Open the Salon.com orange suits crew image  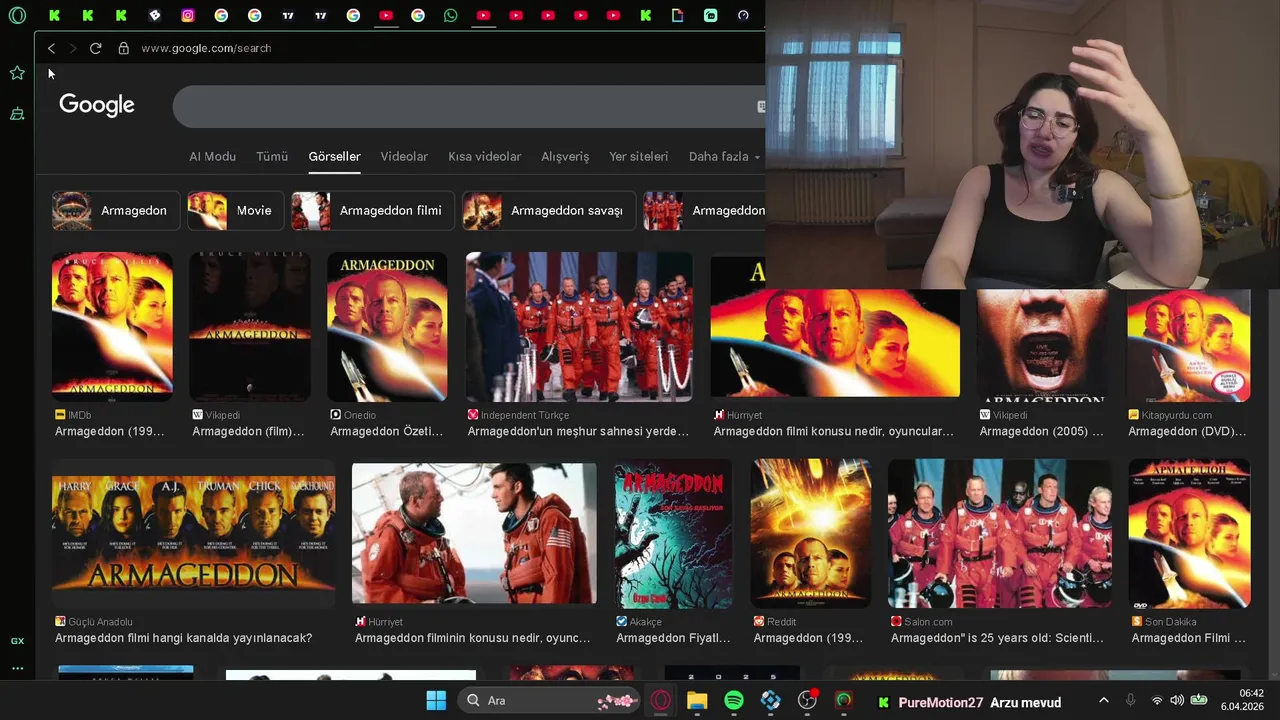click(1000, 534)
